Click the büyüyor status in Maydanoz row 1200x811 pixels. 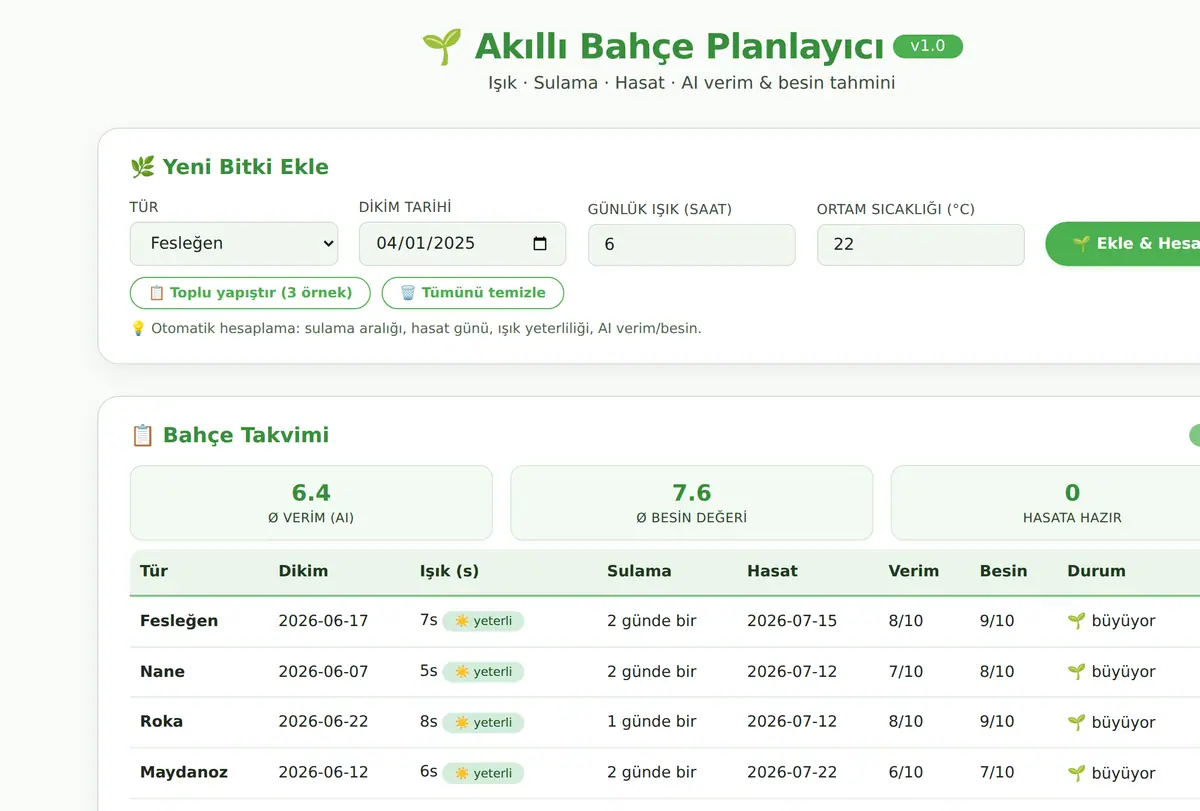(x=1111, y=773)
